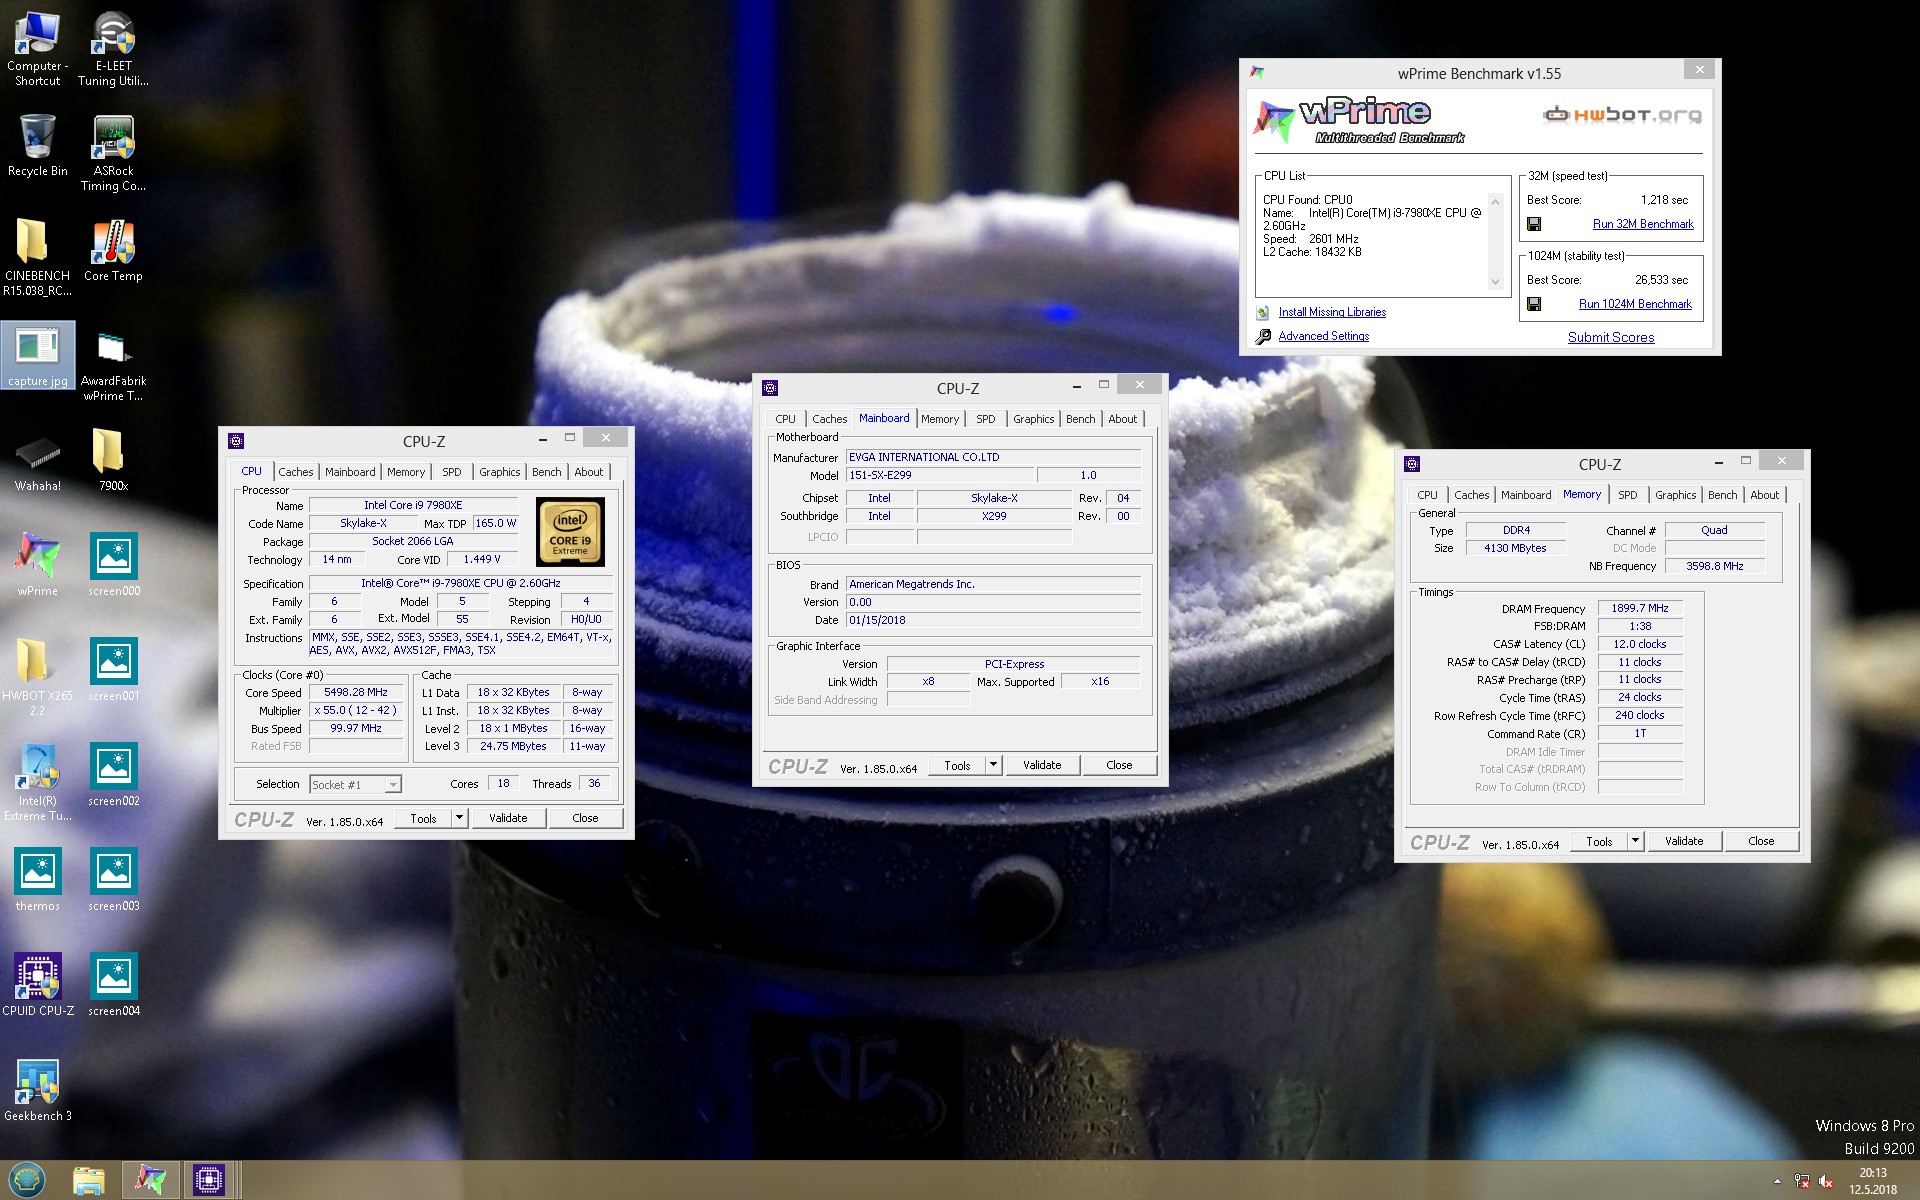Click the Advanced Settings wrench icon
Viewport: 1920px width, 1200px height.
point(1263,336)
